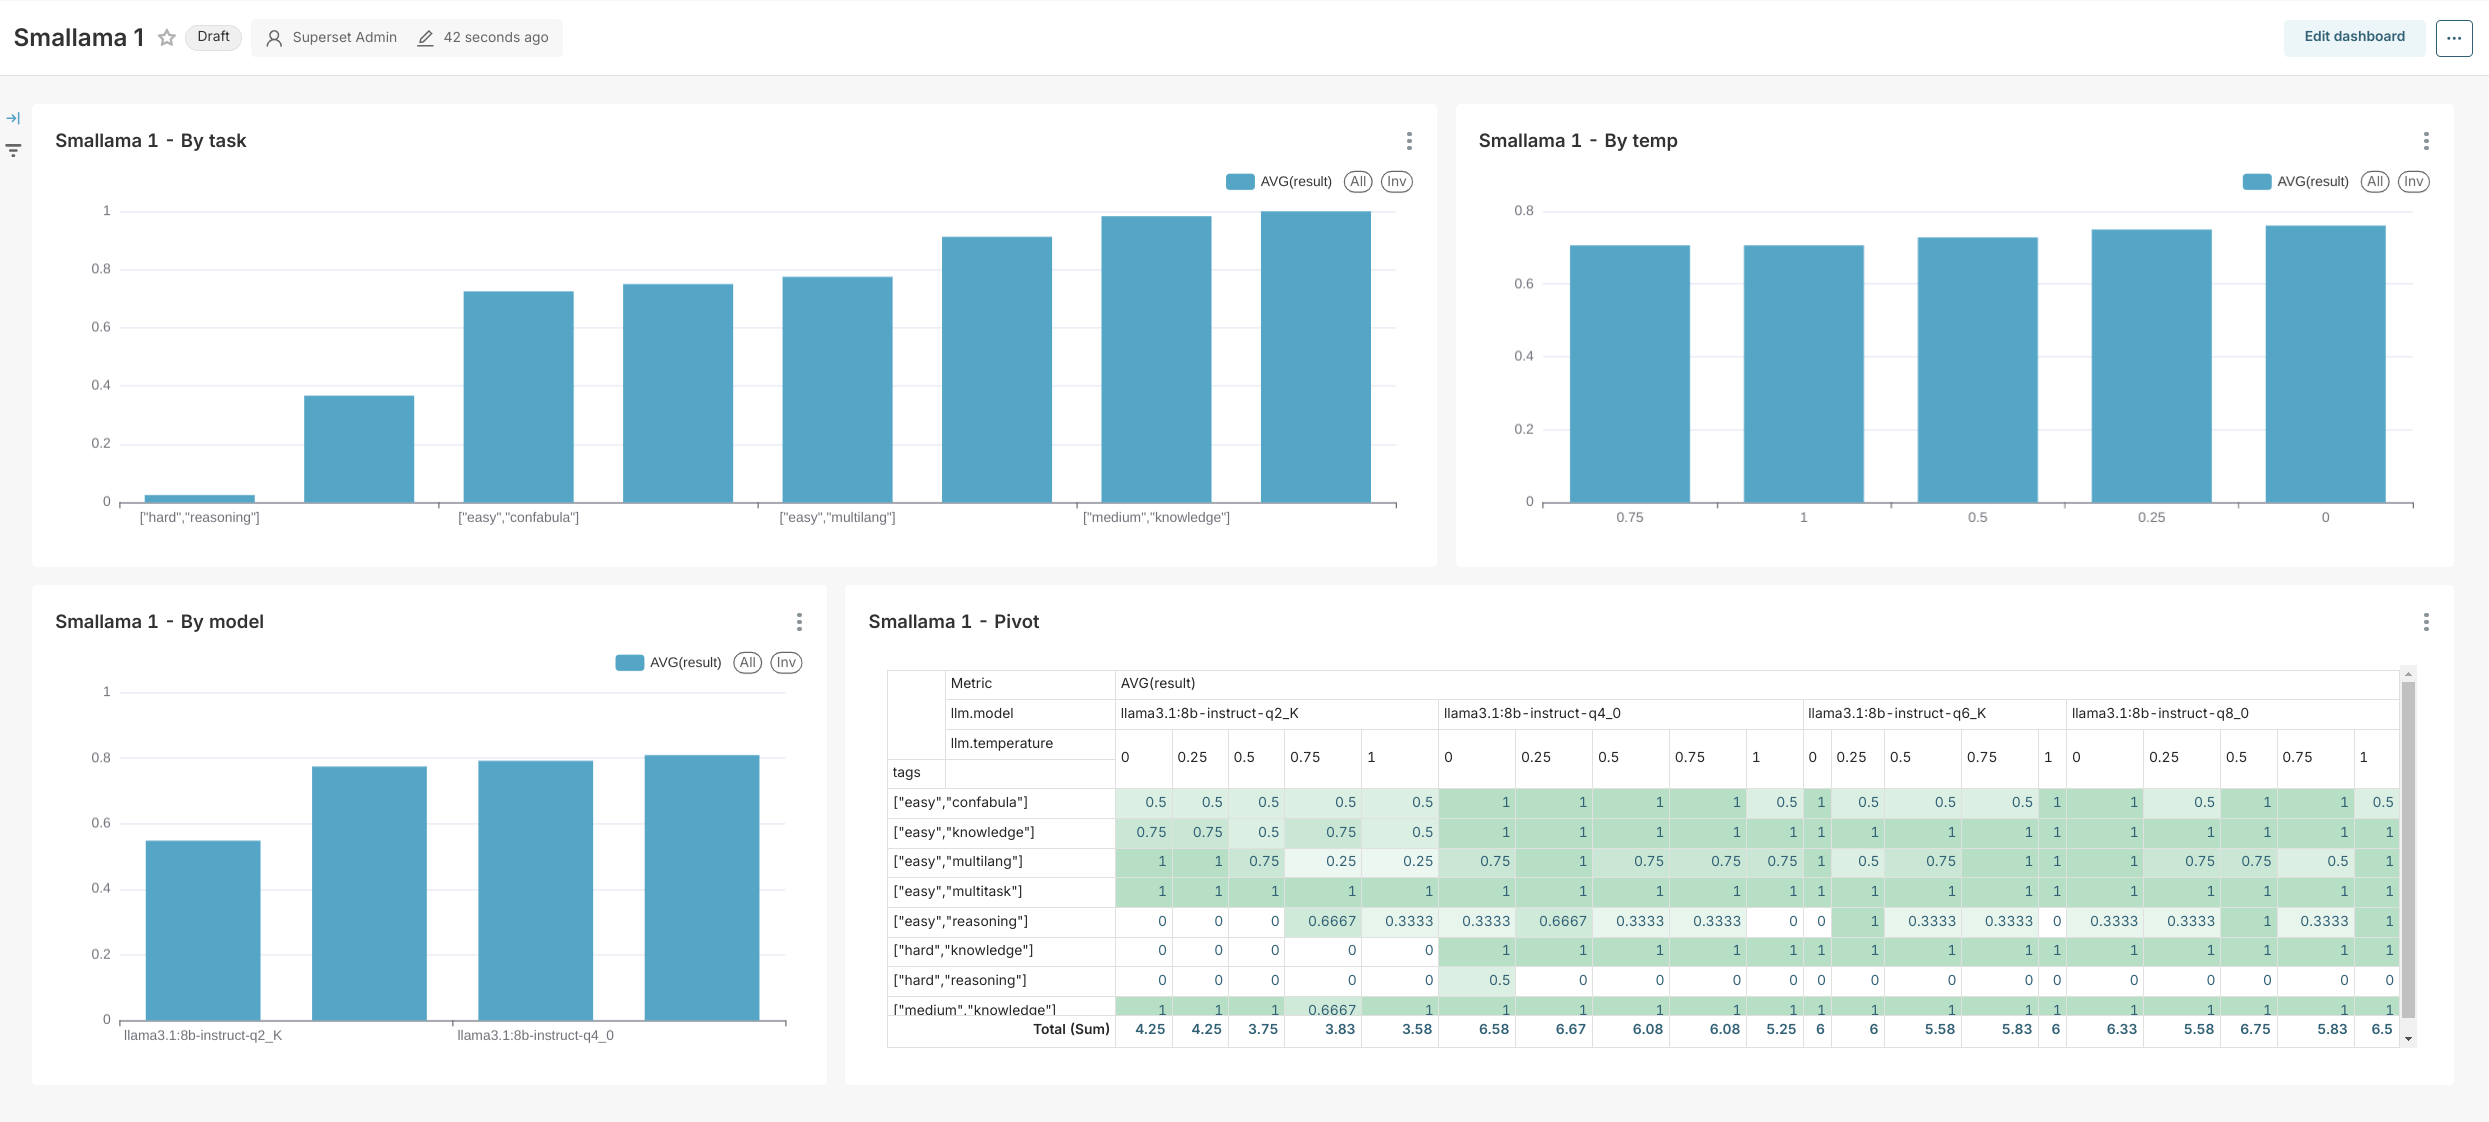Viewport: 2489px width, 1122px height.
Task: Click llama3.1:8b-instruct-q2_K bar in By model chart
Action: tap(203, 930)
